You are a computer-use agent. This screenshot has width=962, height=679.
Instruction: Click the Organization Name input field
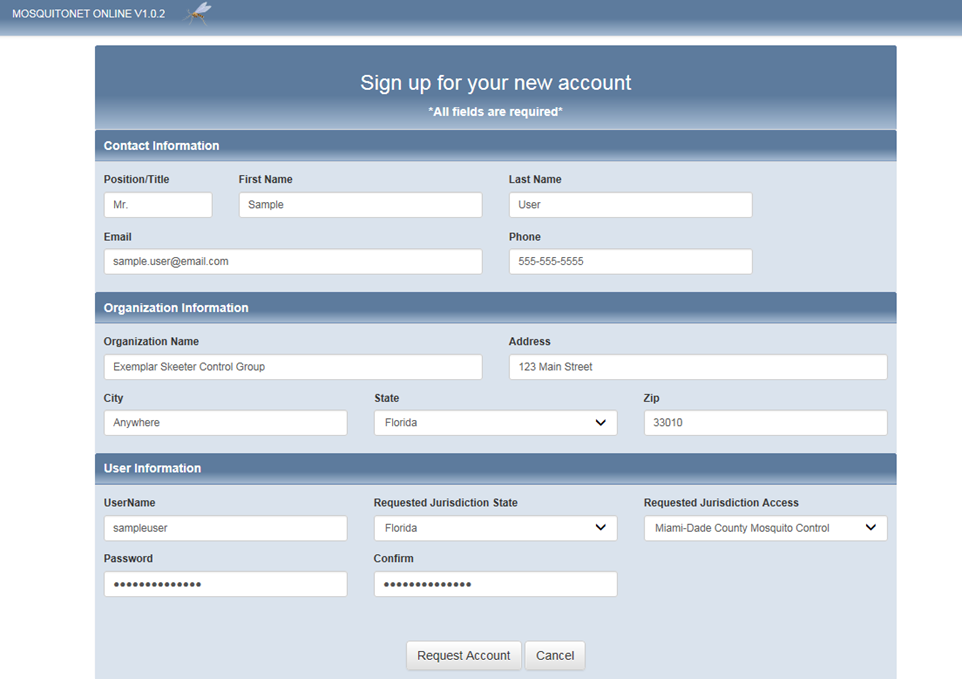click(293, 367)
